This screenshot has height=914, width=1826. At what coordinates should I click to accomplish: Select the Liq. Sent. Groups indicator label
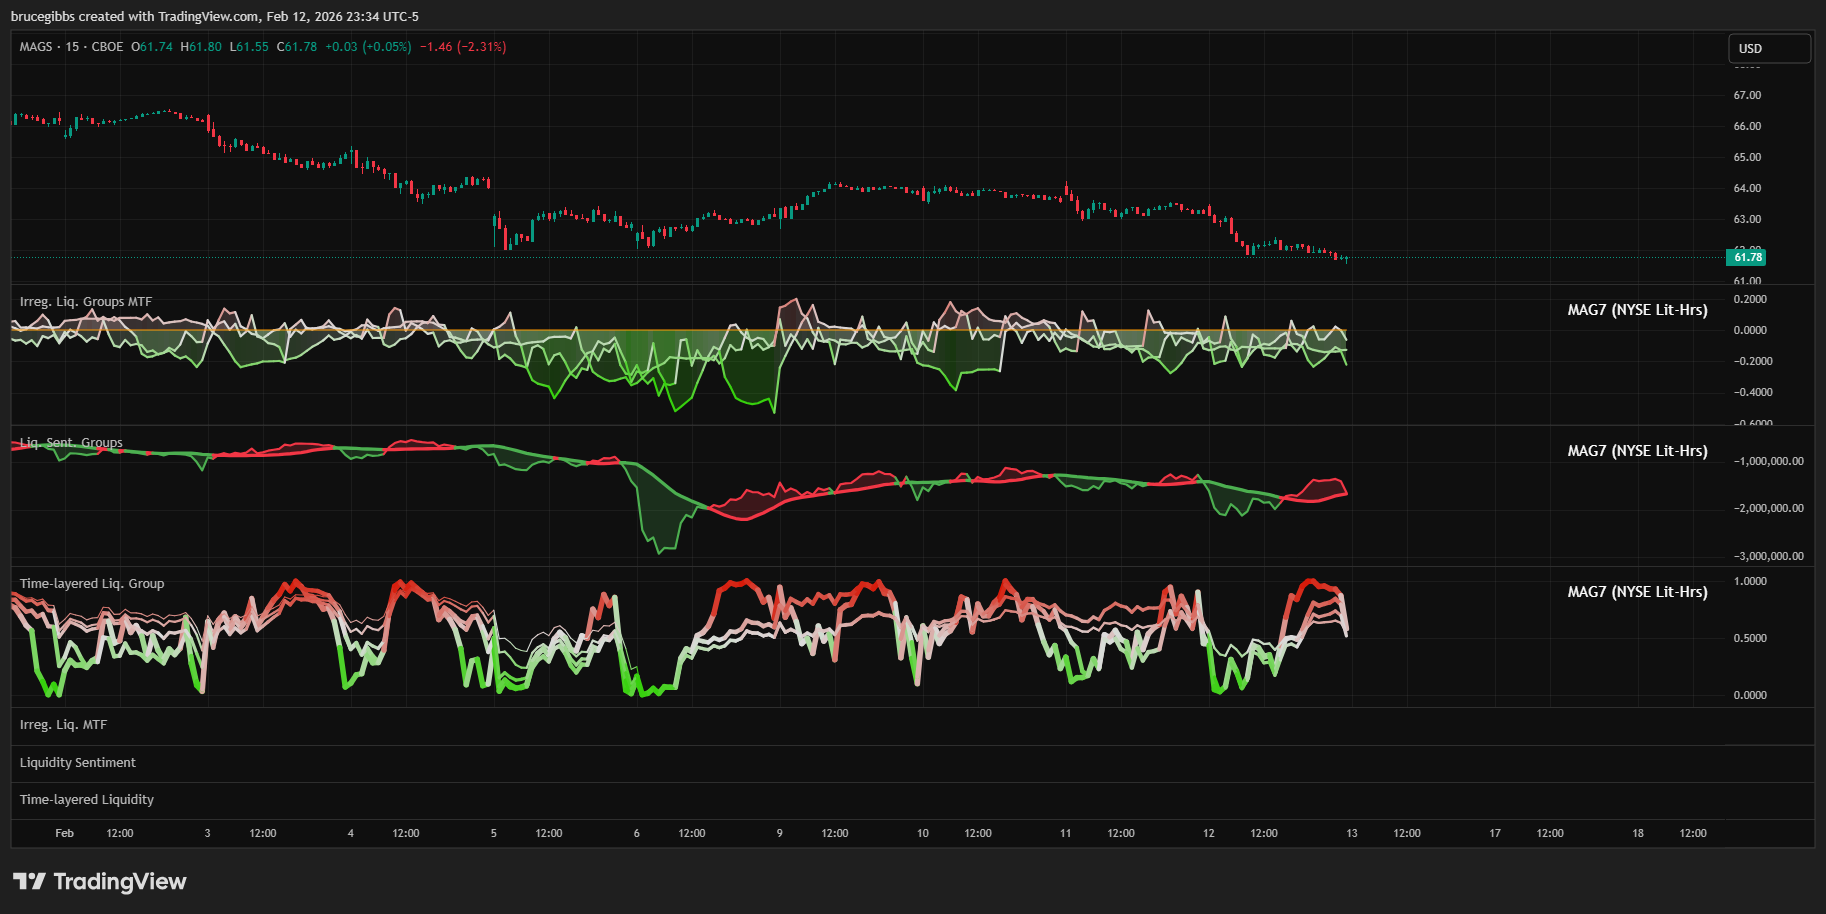point(72,442)
